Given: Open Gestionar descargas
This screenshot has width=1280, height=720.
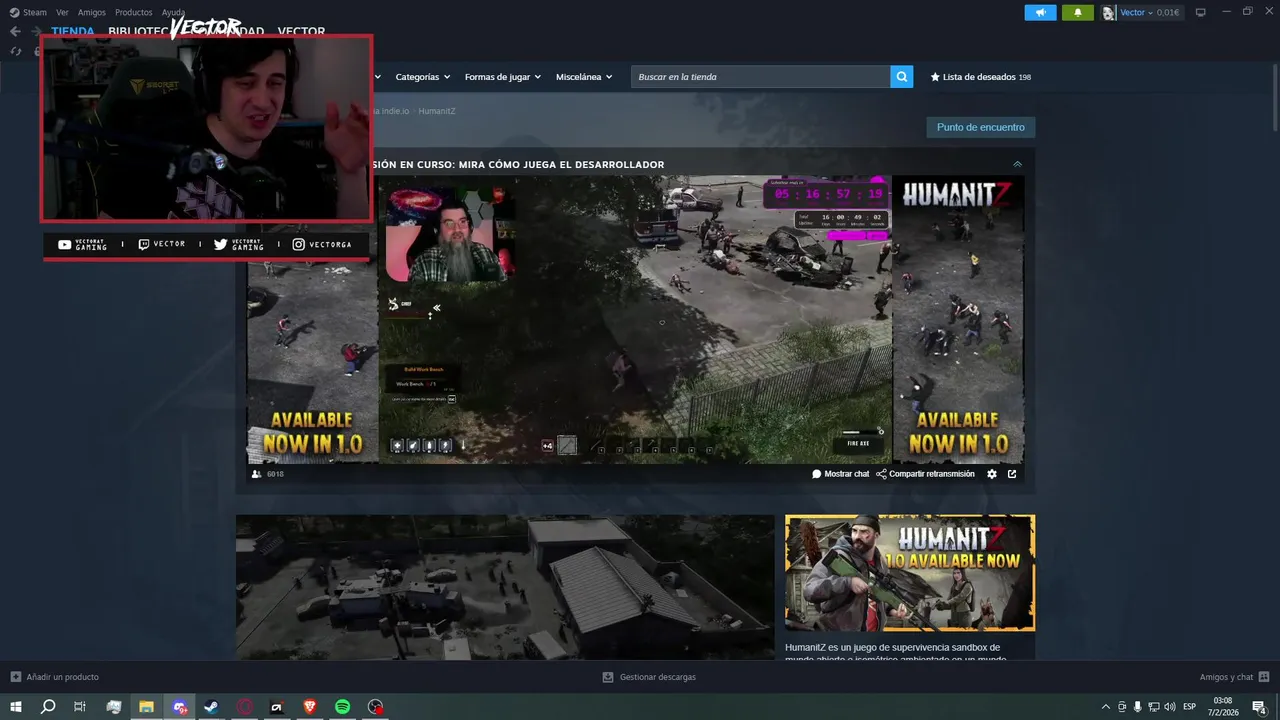Looking at the screenshot, I should [x=649, y=677].
